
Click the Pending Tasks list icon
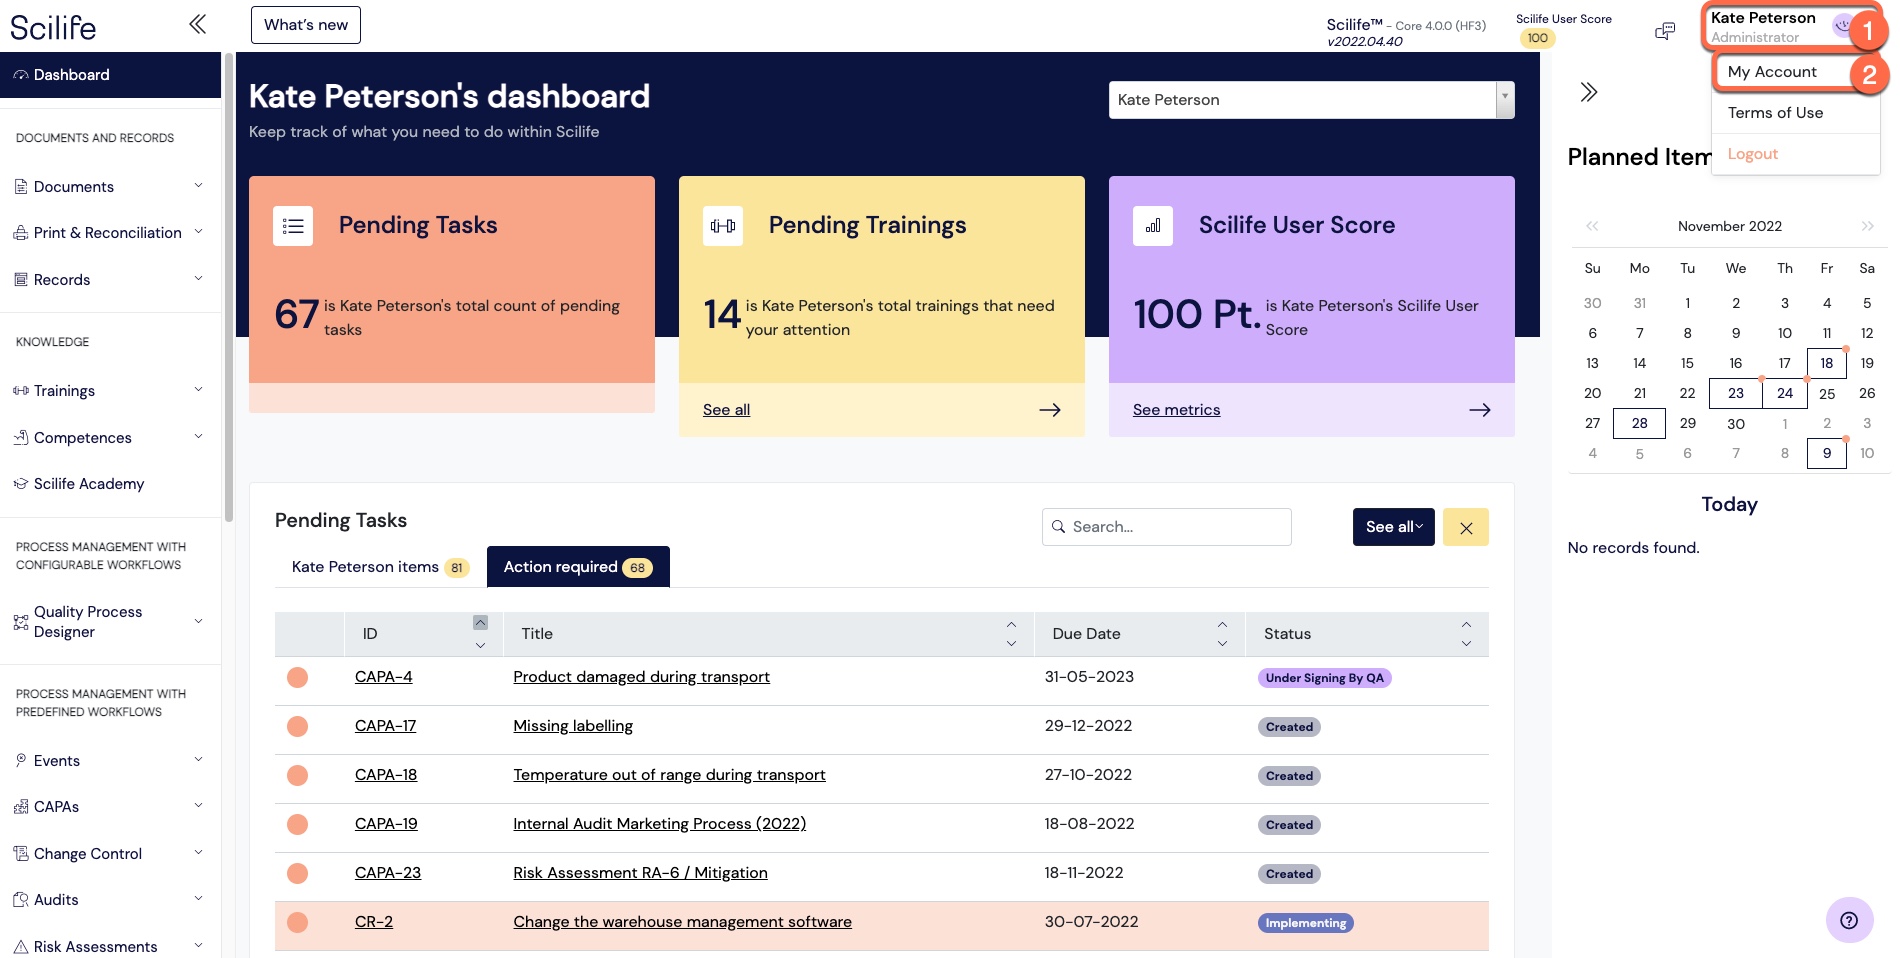click(293, 226)
